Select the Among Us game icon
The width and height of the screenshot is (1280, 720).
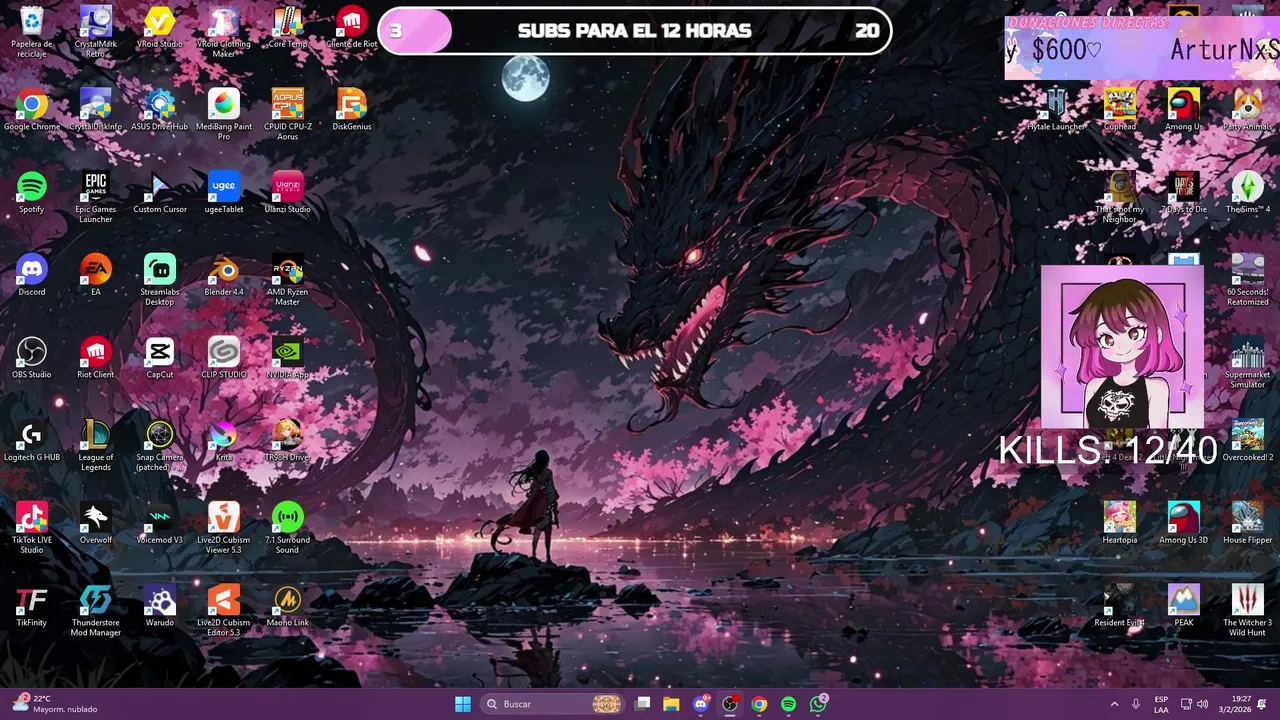[1184, 104]
